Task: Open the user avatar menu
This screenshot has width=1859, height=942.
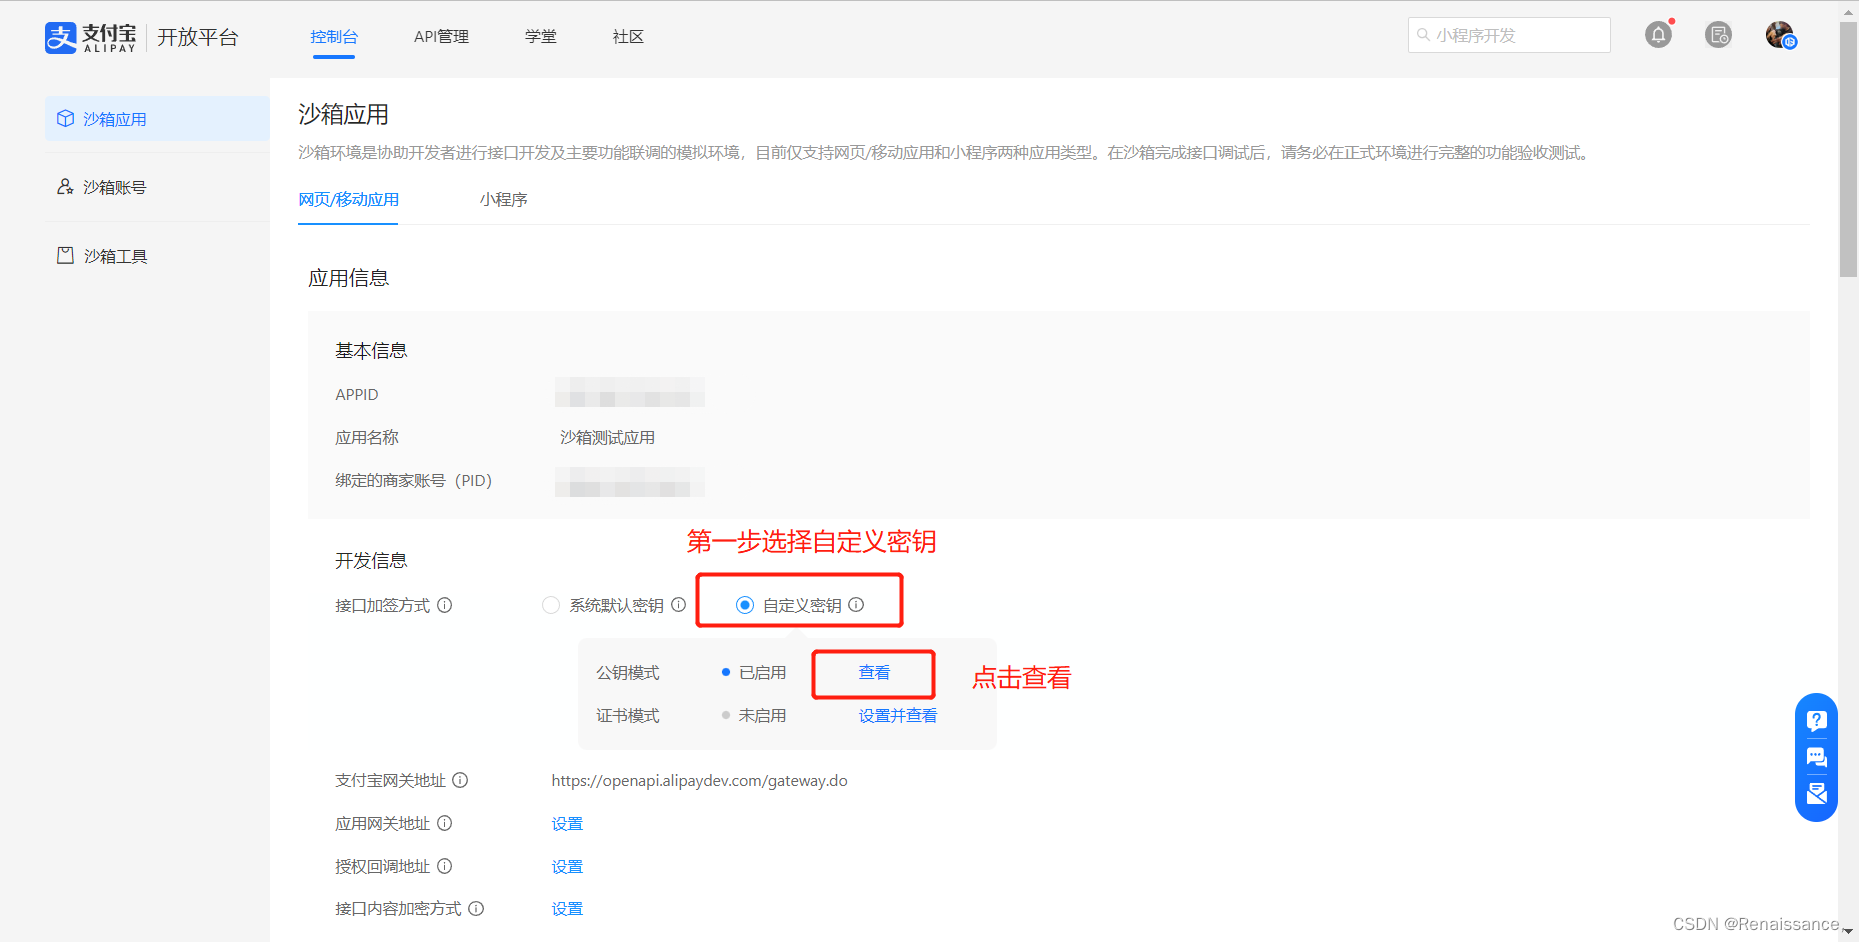Action: point(1780,35)
